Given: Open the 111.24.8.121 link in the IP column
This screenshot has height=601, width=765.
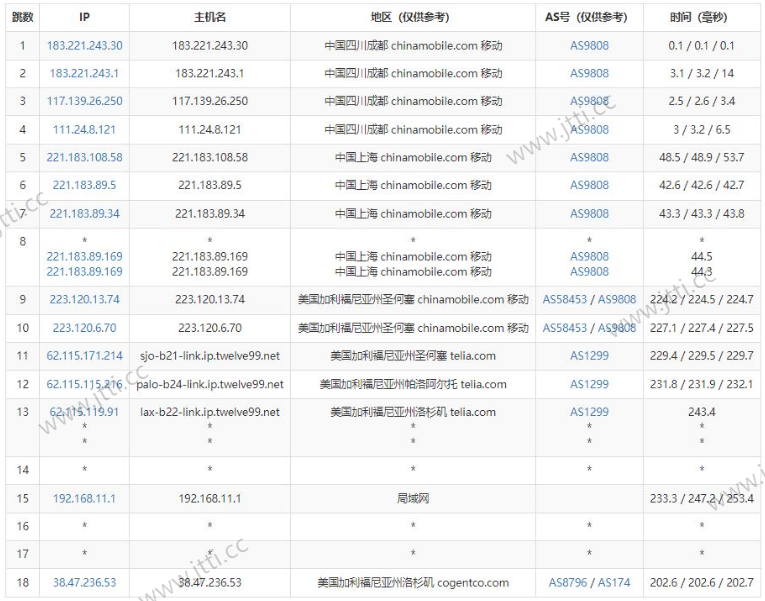Looking at the screenshot, I should pyautogui.click(x=84, y=129).
